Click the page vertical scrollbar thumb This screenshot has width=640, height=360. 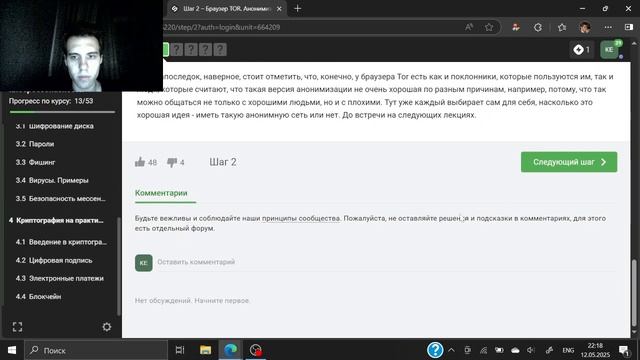[634, 292]
